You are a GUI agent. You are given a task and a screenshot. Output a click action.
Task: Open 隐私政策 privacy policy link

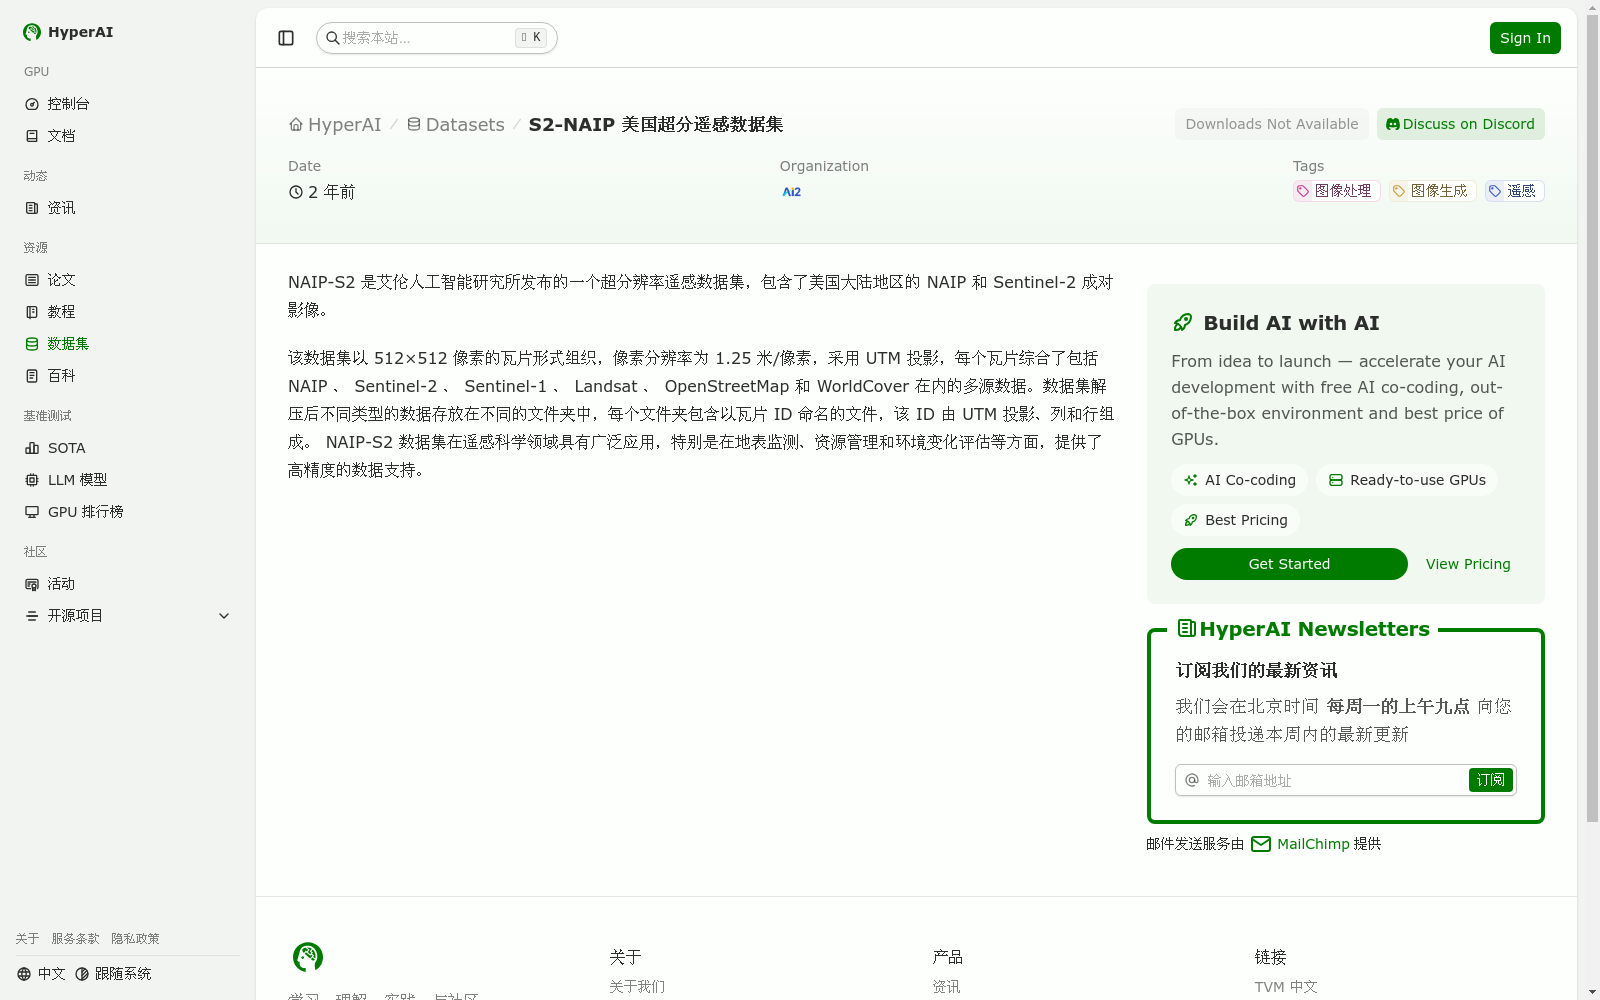[x=135, y=939]
